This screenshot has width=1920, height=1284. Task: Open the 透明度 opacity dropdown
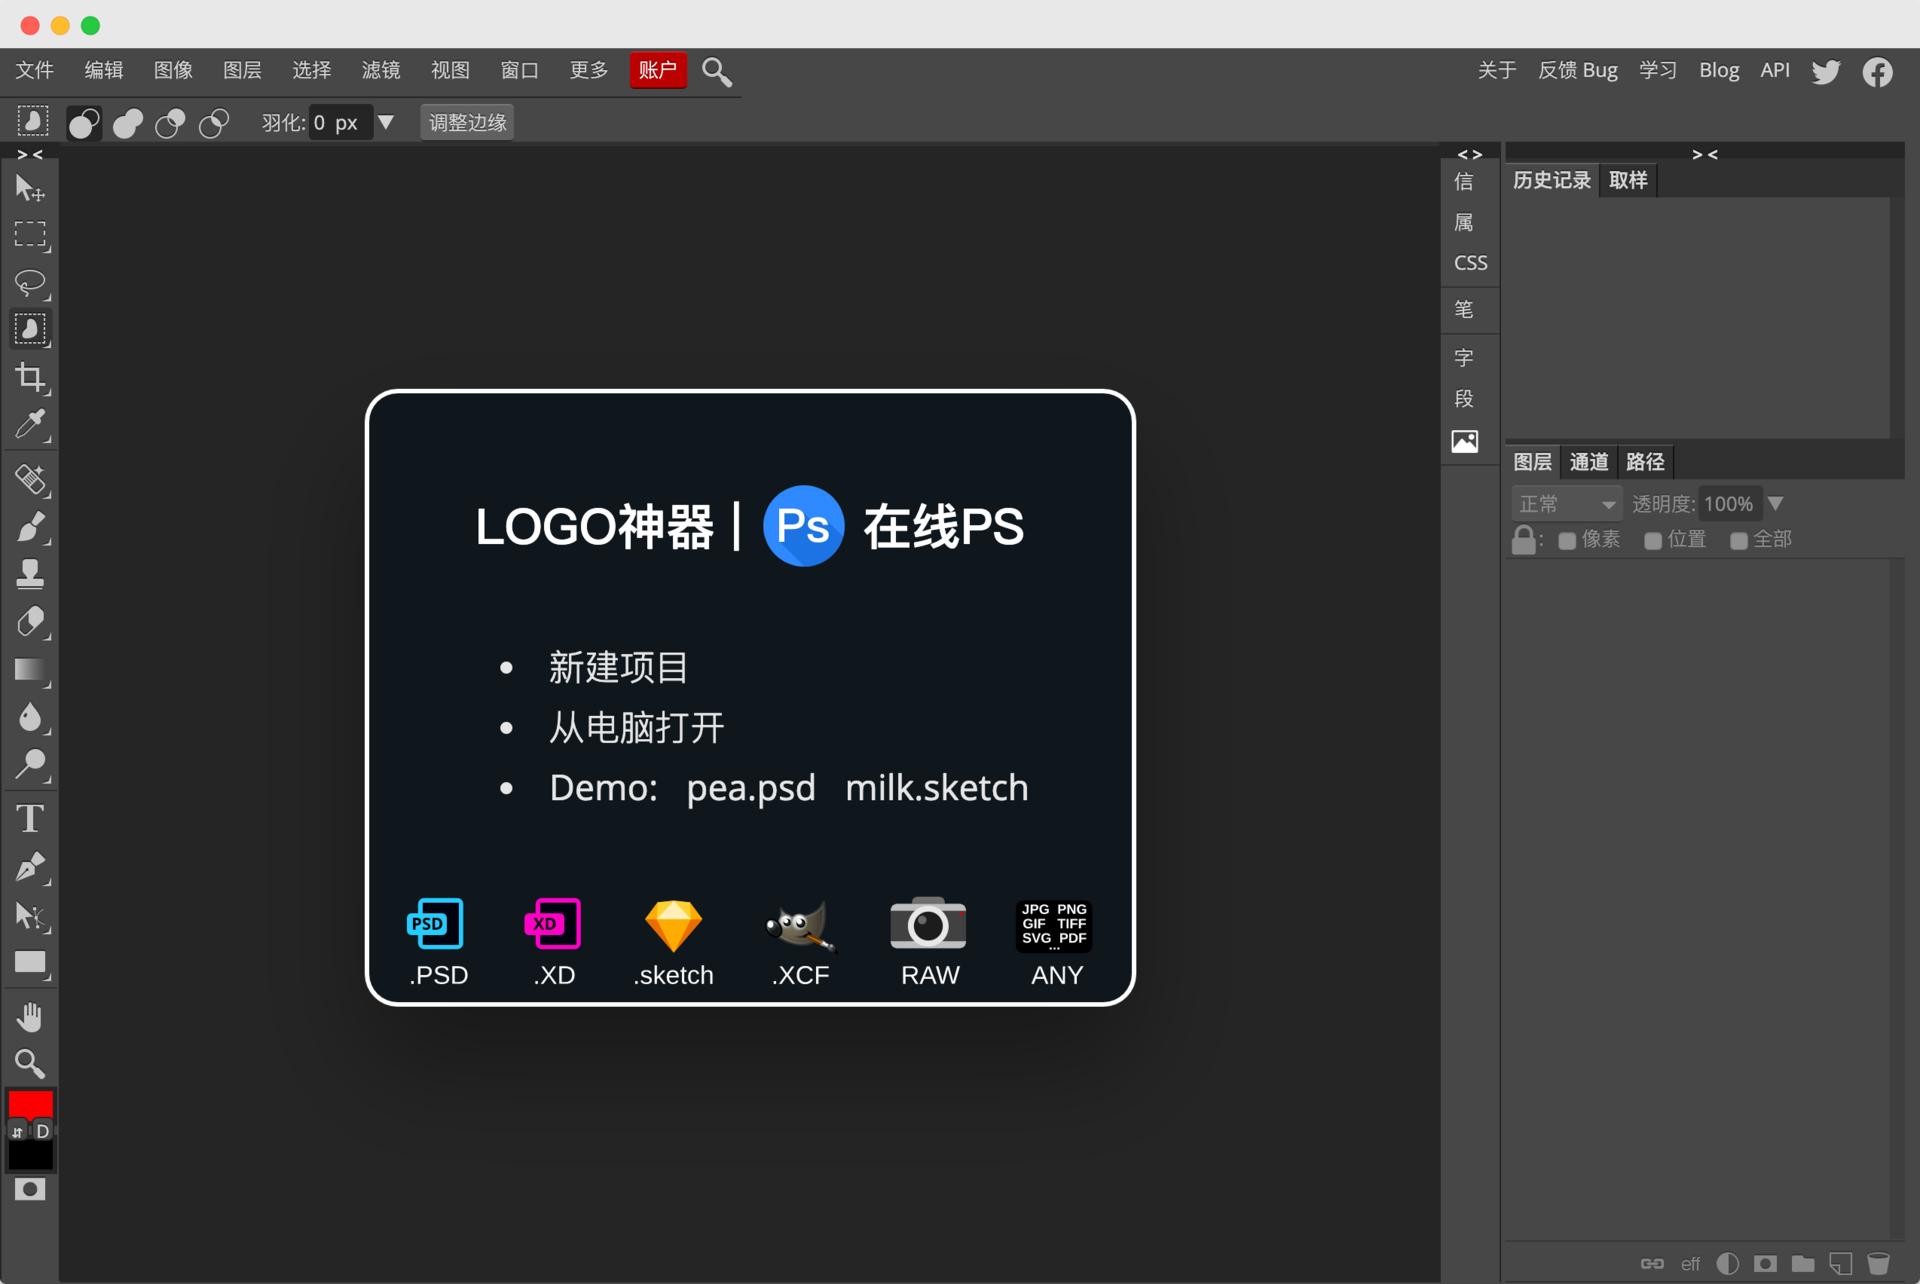[x=1777, y=503]
